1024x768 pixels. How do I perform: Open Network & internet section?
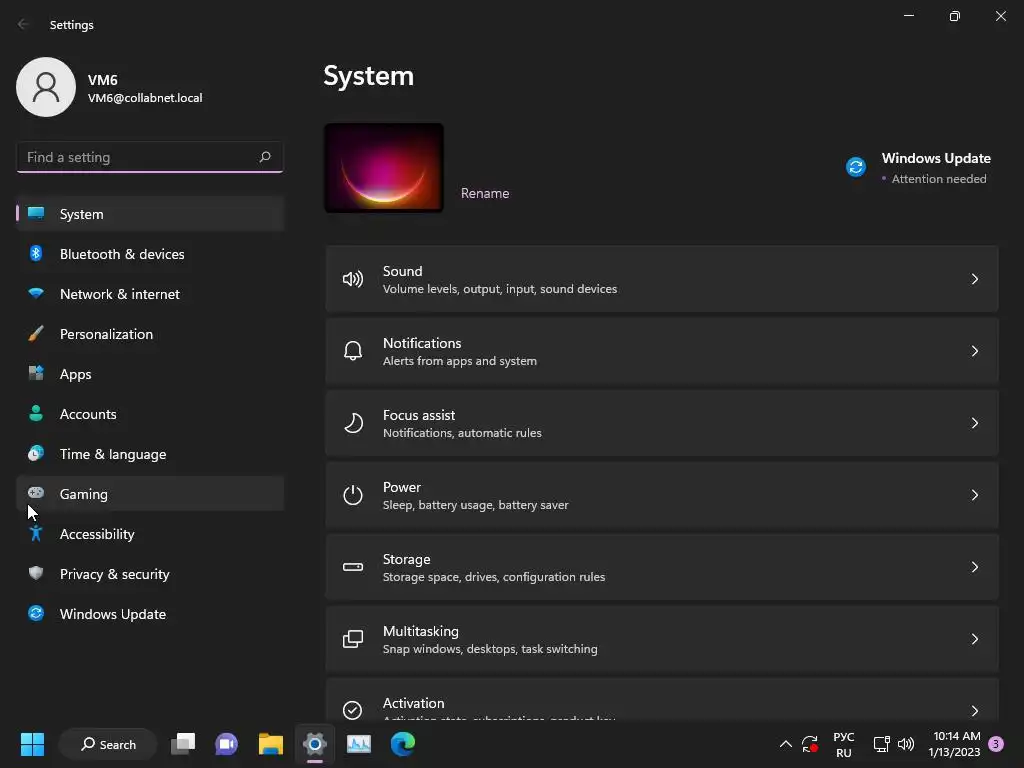tap(150, 294)
